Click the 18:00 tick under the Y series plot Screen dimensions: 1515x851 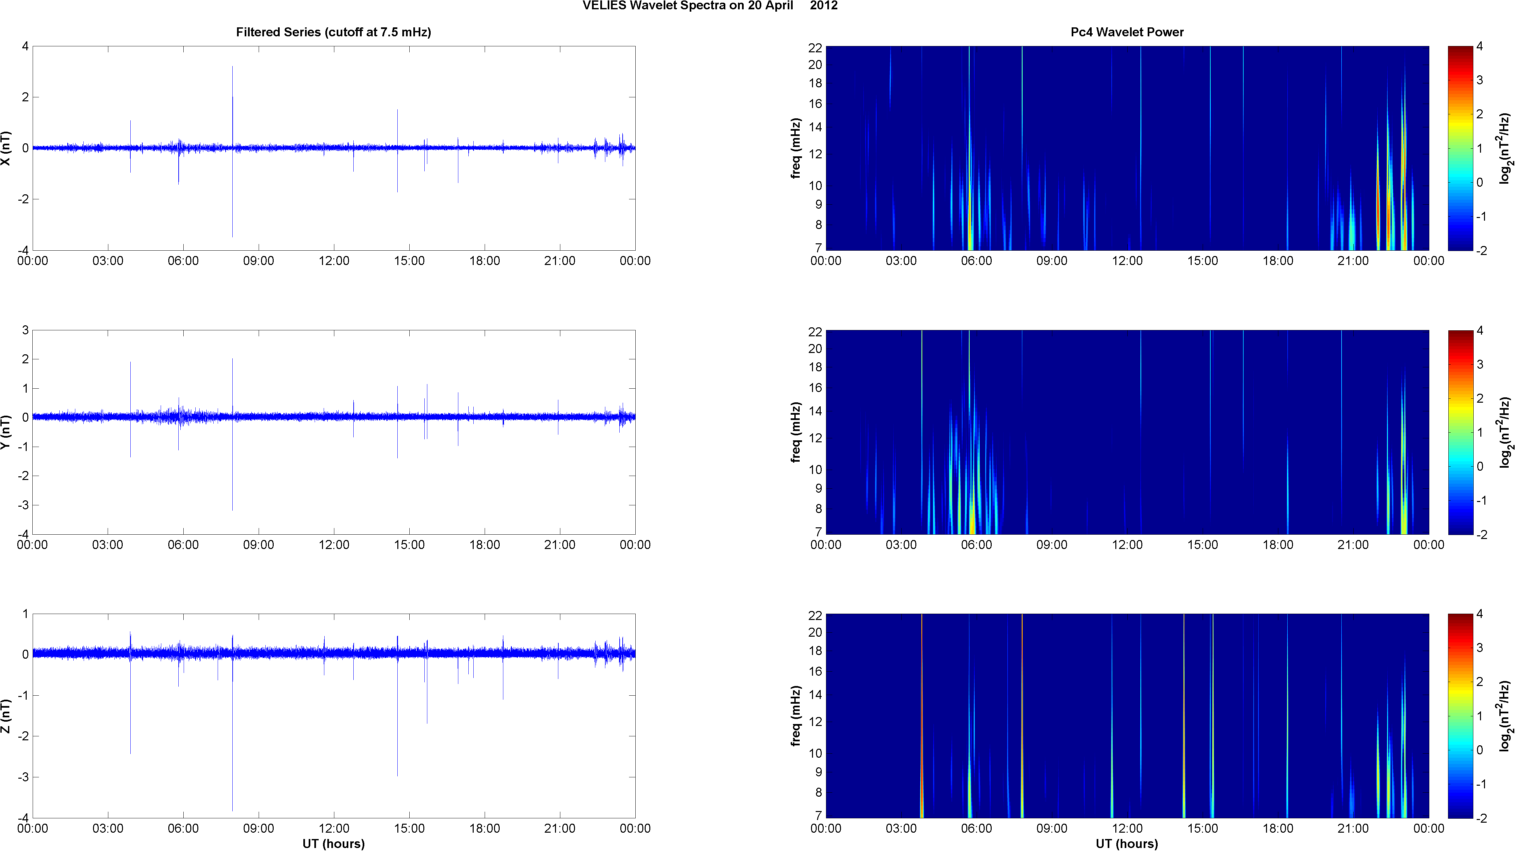485,545
